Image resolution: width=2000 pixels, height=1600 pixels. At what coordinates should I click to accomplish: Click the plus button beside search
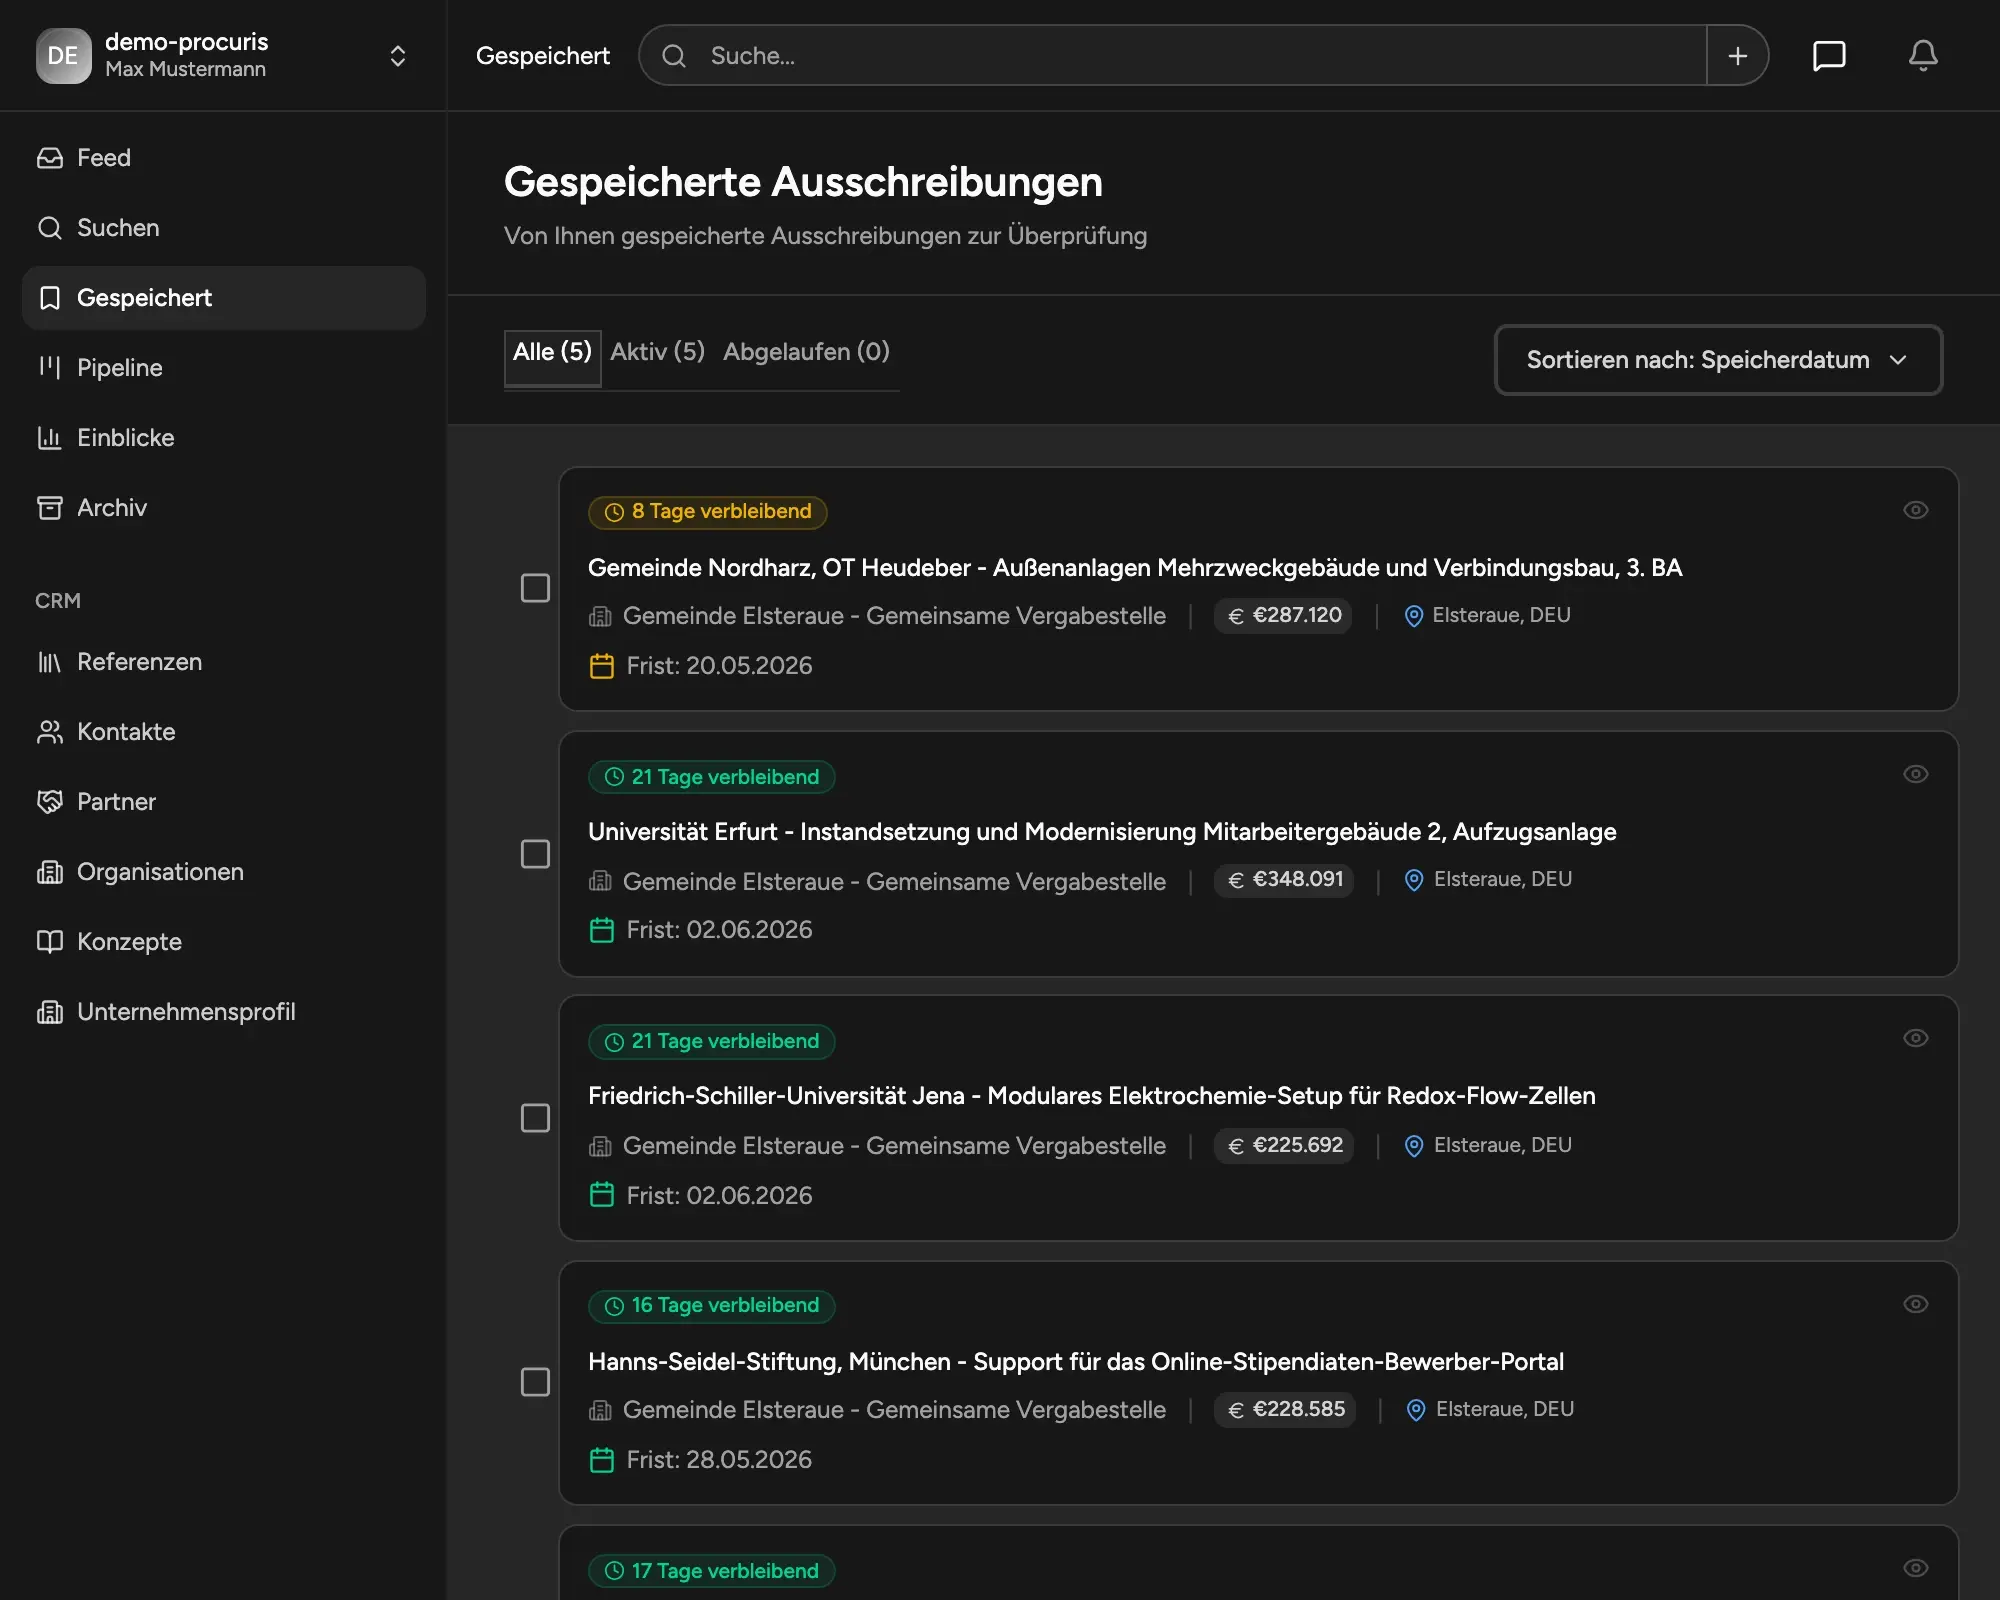click(1738, 56)
